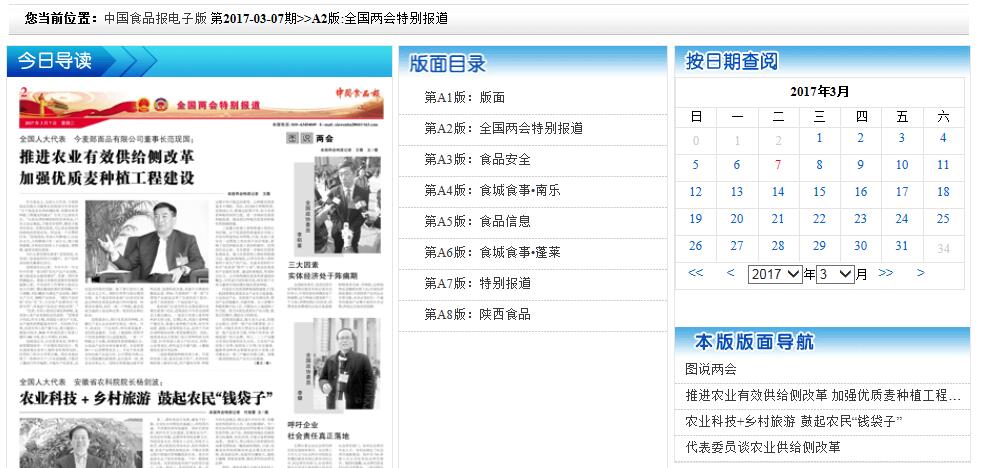Screen dimensions: 993x468
Task: Select calendar date 19
Action: click(x=695, y=219)
